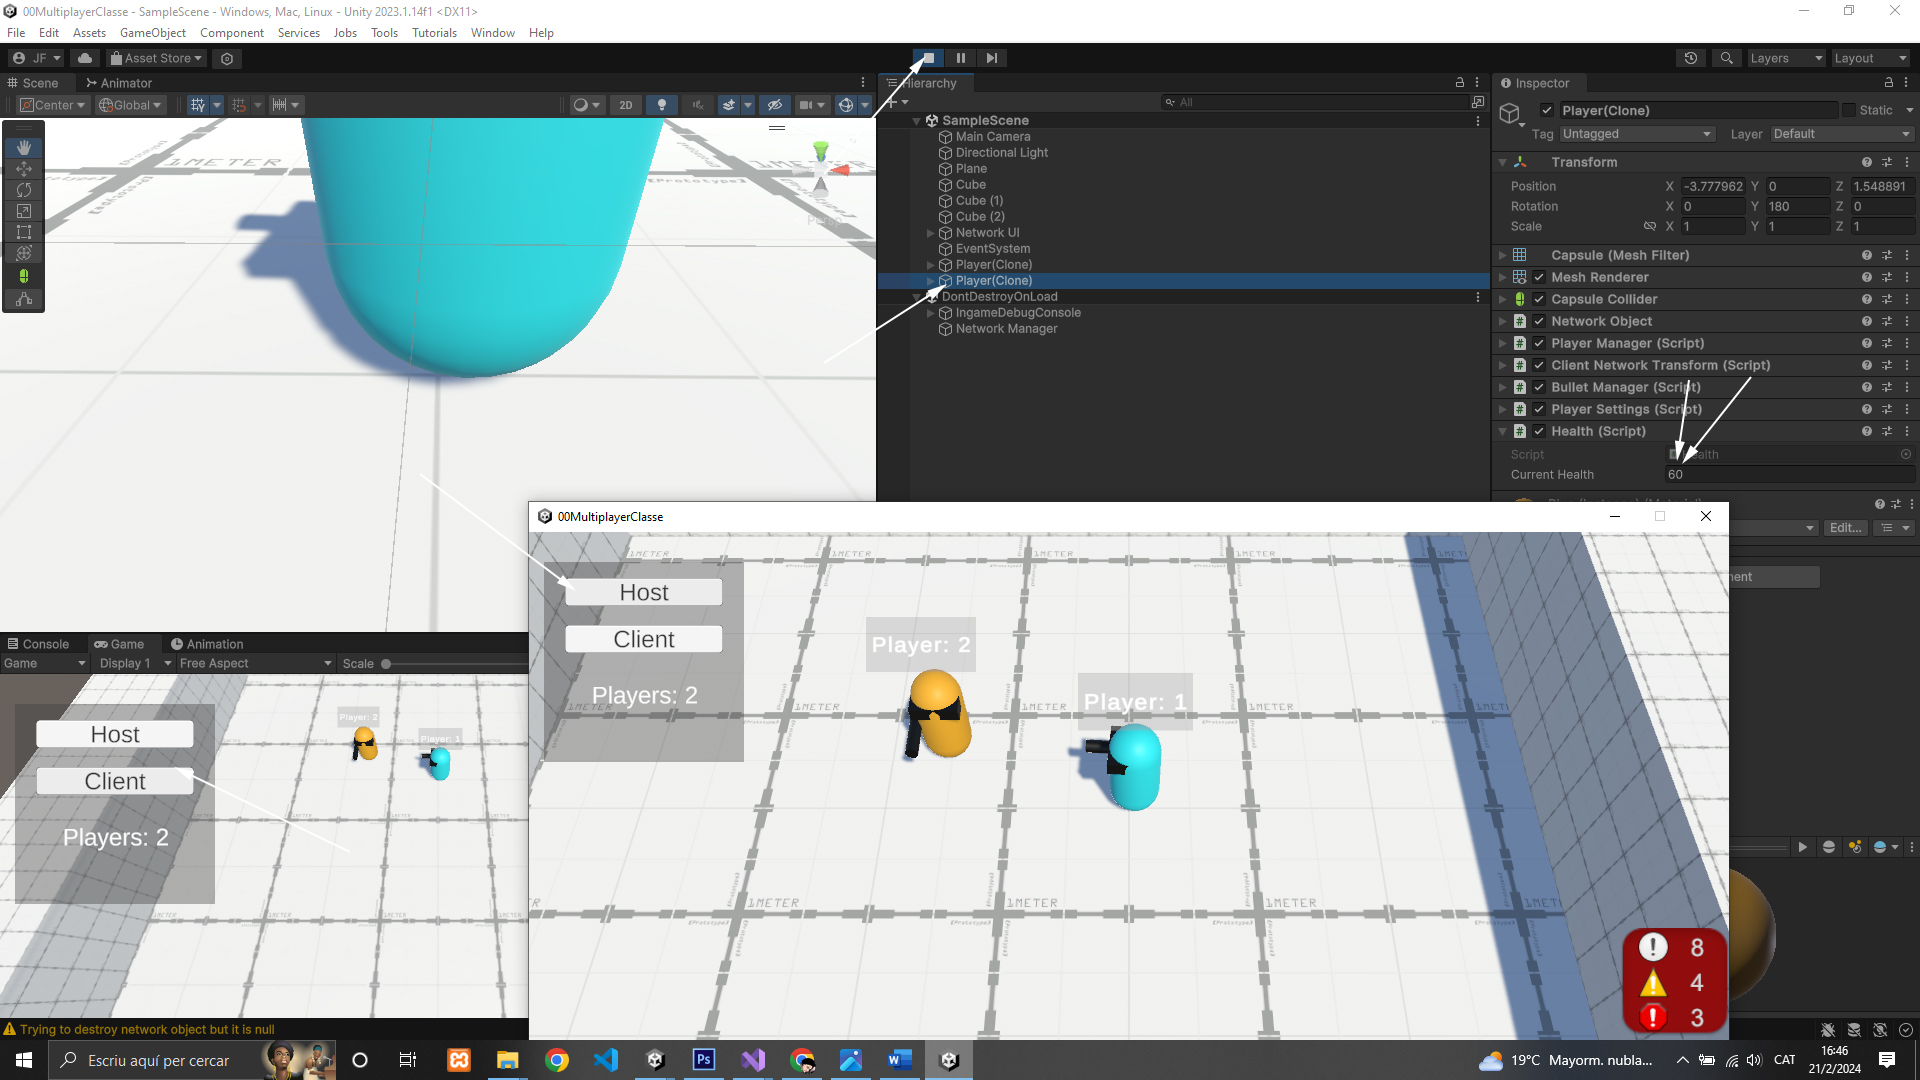Toggle 2D view mode in Scene

tap(626, 105)
